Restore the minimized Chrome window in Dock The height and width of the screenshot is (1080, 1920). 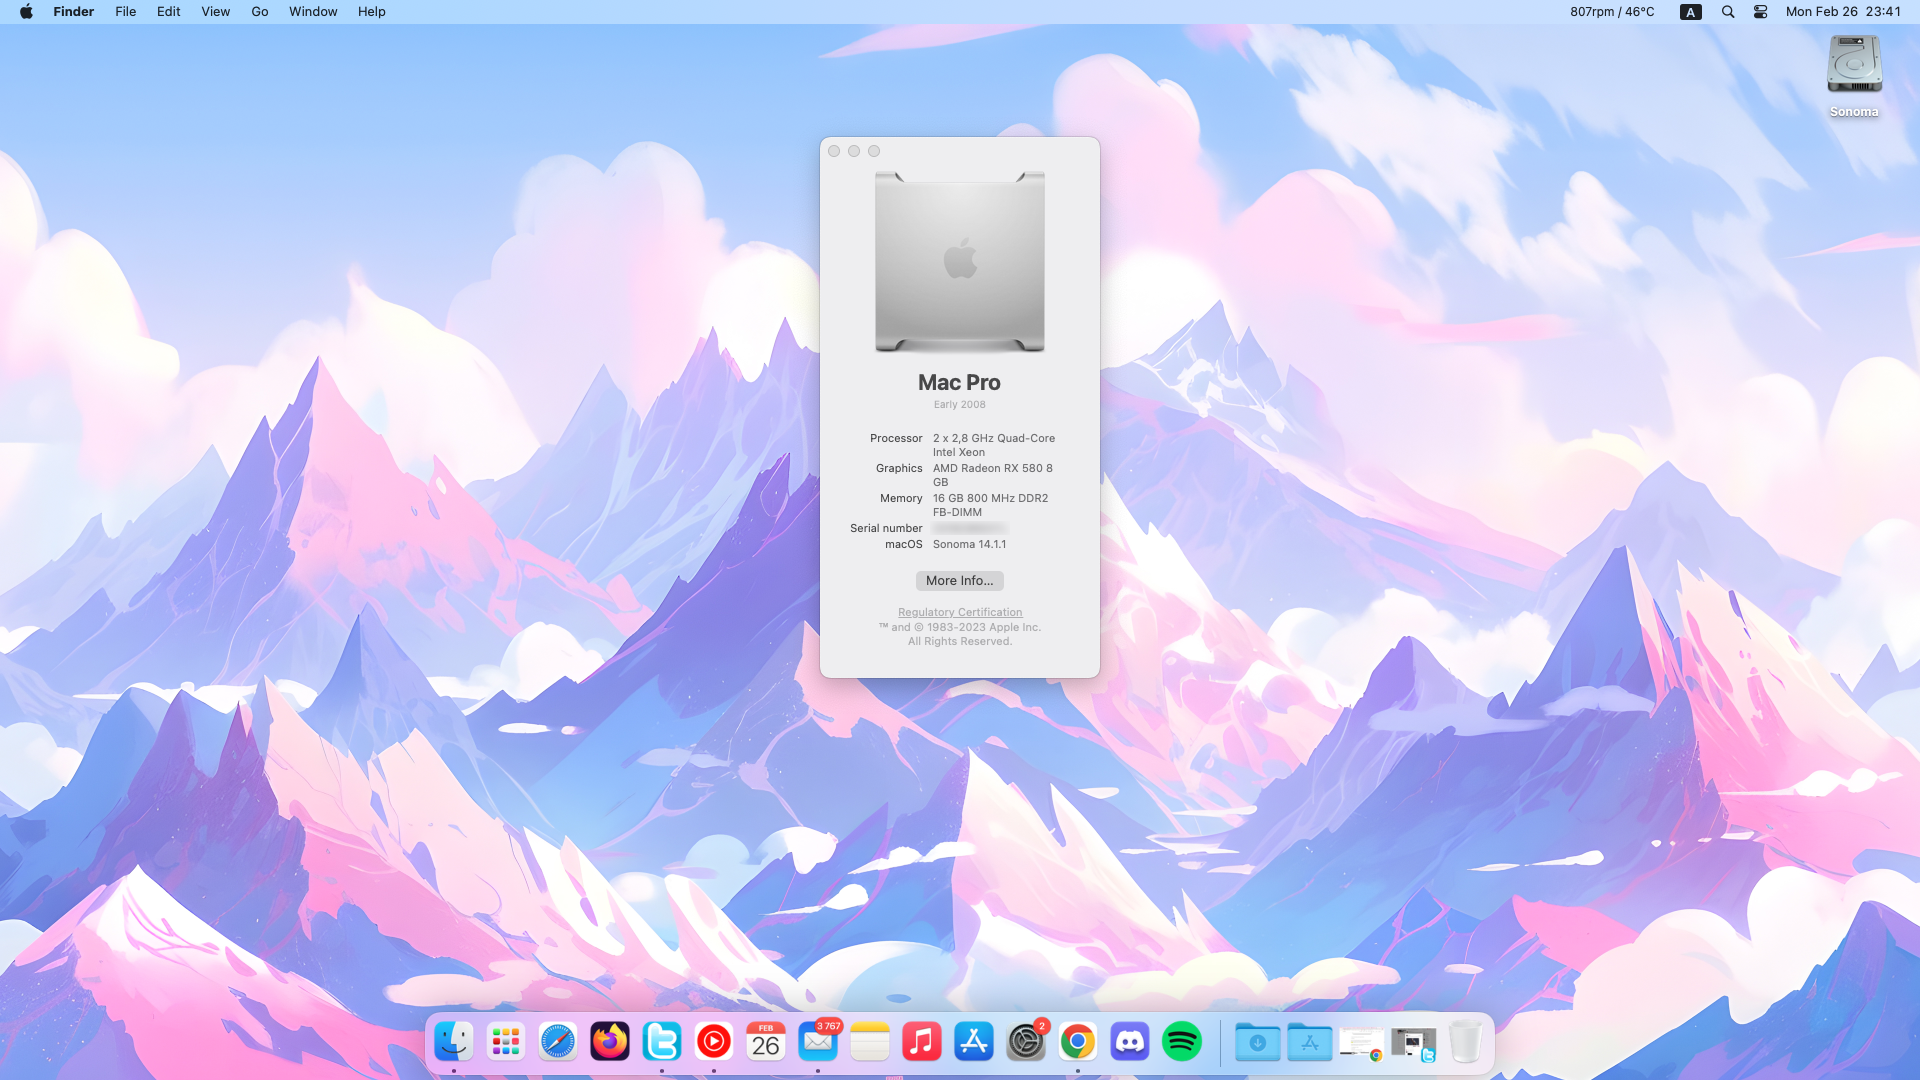[x=1362, y=1043]
